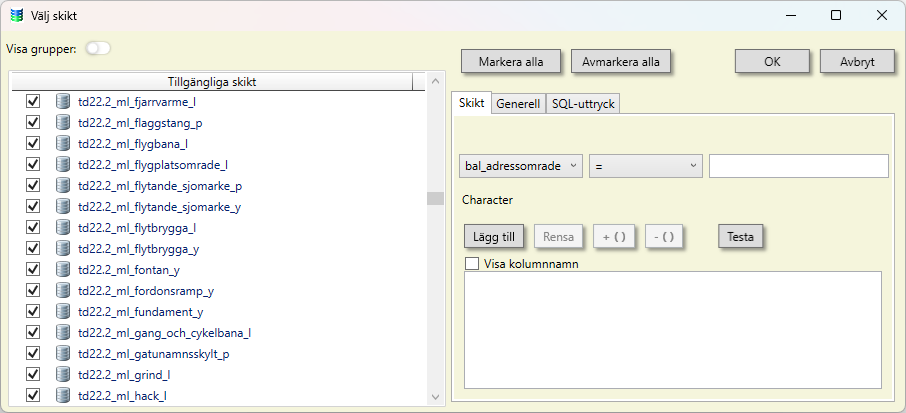Open the equals operator dropdown
Screen dimensions: 906x413
(x=645, y=167)
